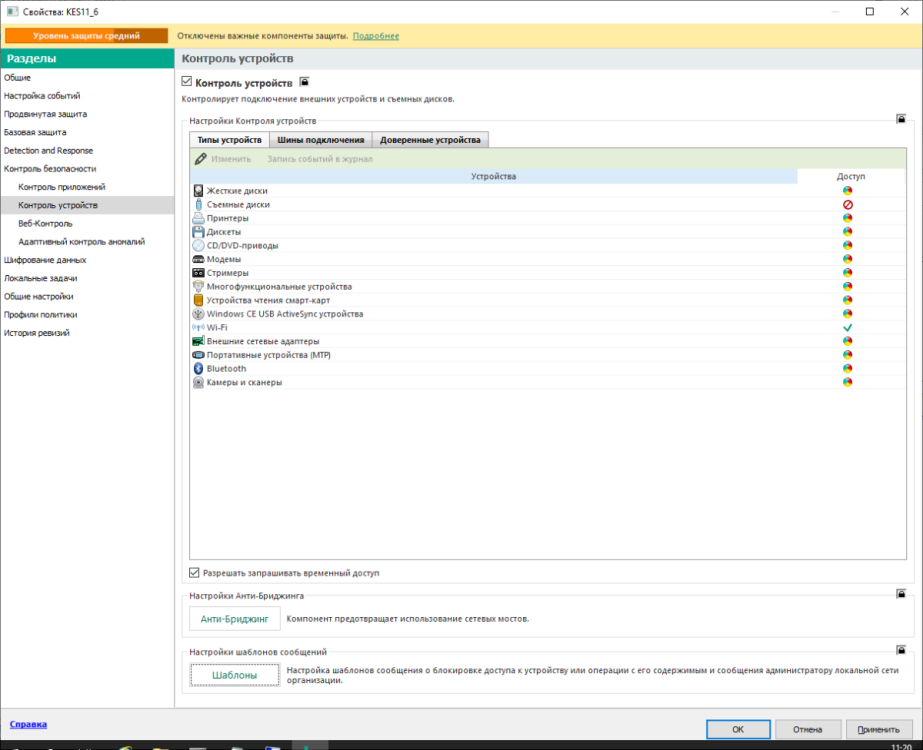The width and height of the screenshot is (923, 750).
Task: Click the access status icon for Жесткие диски
Action: pos(848,191)
